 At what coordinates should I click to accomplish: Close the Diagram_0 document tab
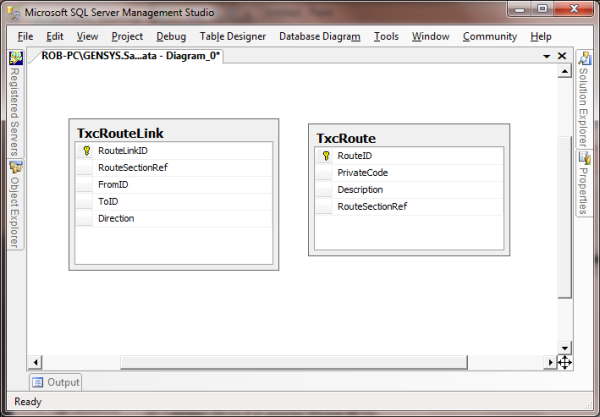tap(562, 56)
